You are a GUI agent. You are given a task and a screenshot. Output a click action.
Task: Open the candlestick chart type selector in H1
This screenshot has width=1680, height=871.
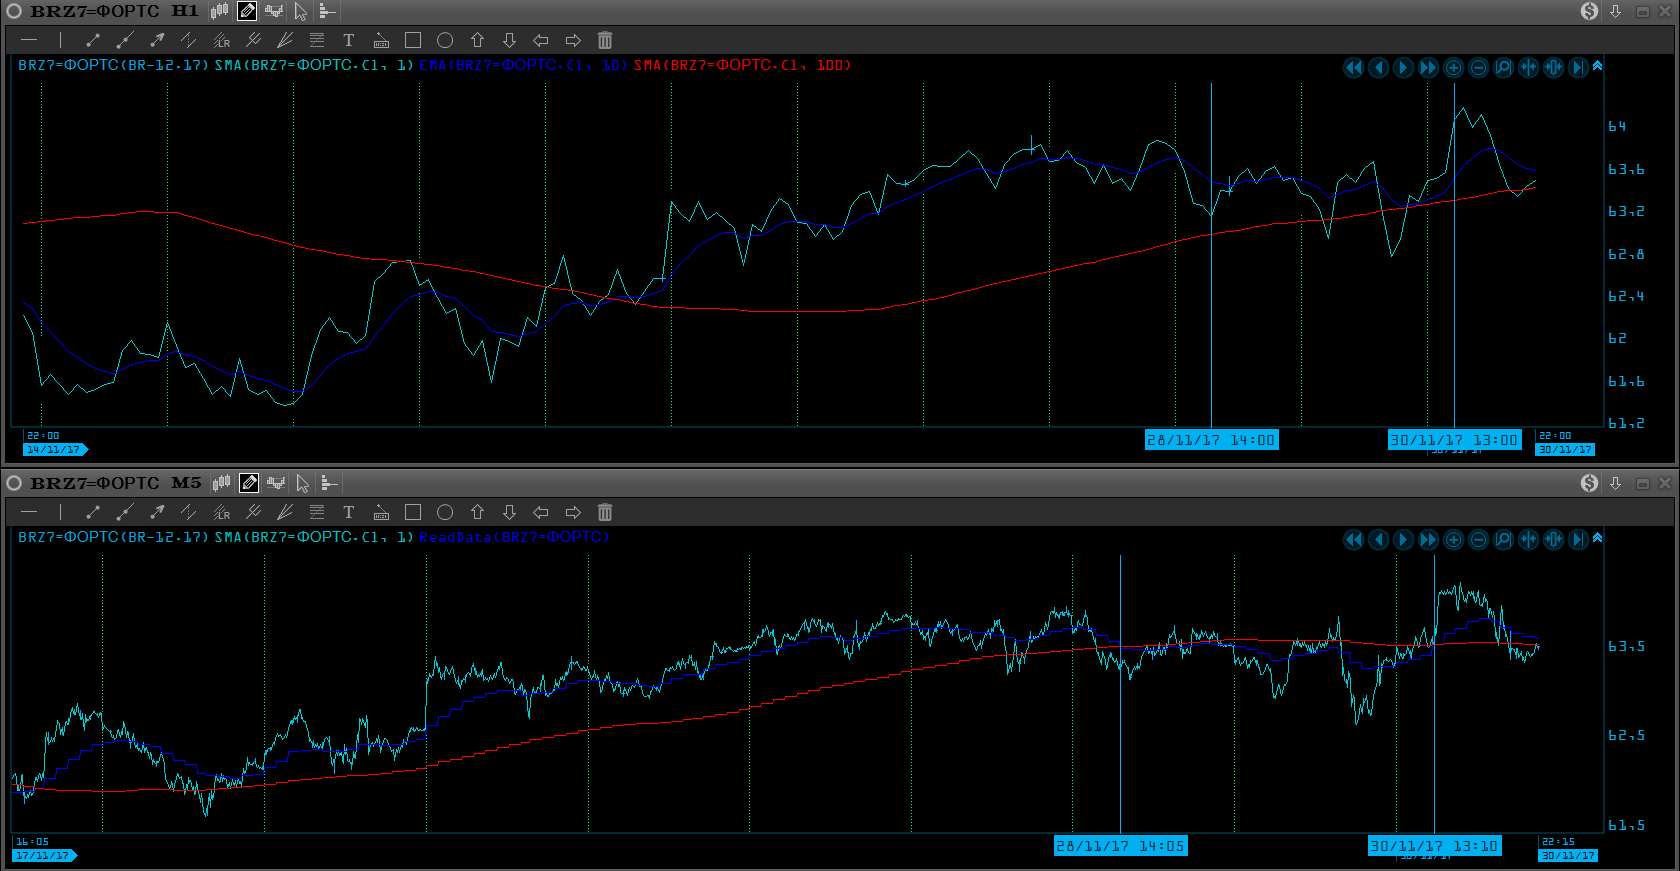pyautogui.click(x=220, y=11)
